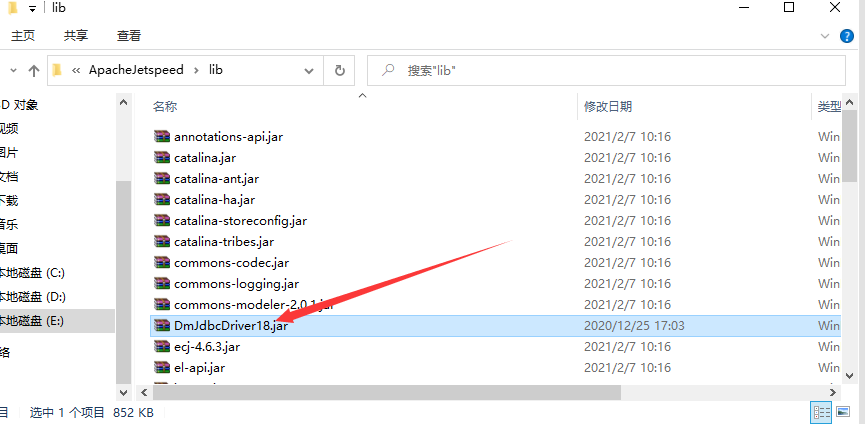Select commons-modeler-2.0.1.jar file icon

[162, 304]
